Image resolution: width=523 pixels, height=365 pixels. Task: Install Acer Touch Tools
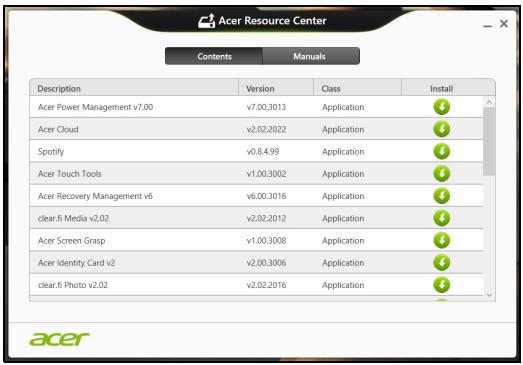pyautogui.click(x=442, y=174)
